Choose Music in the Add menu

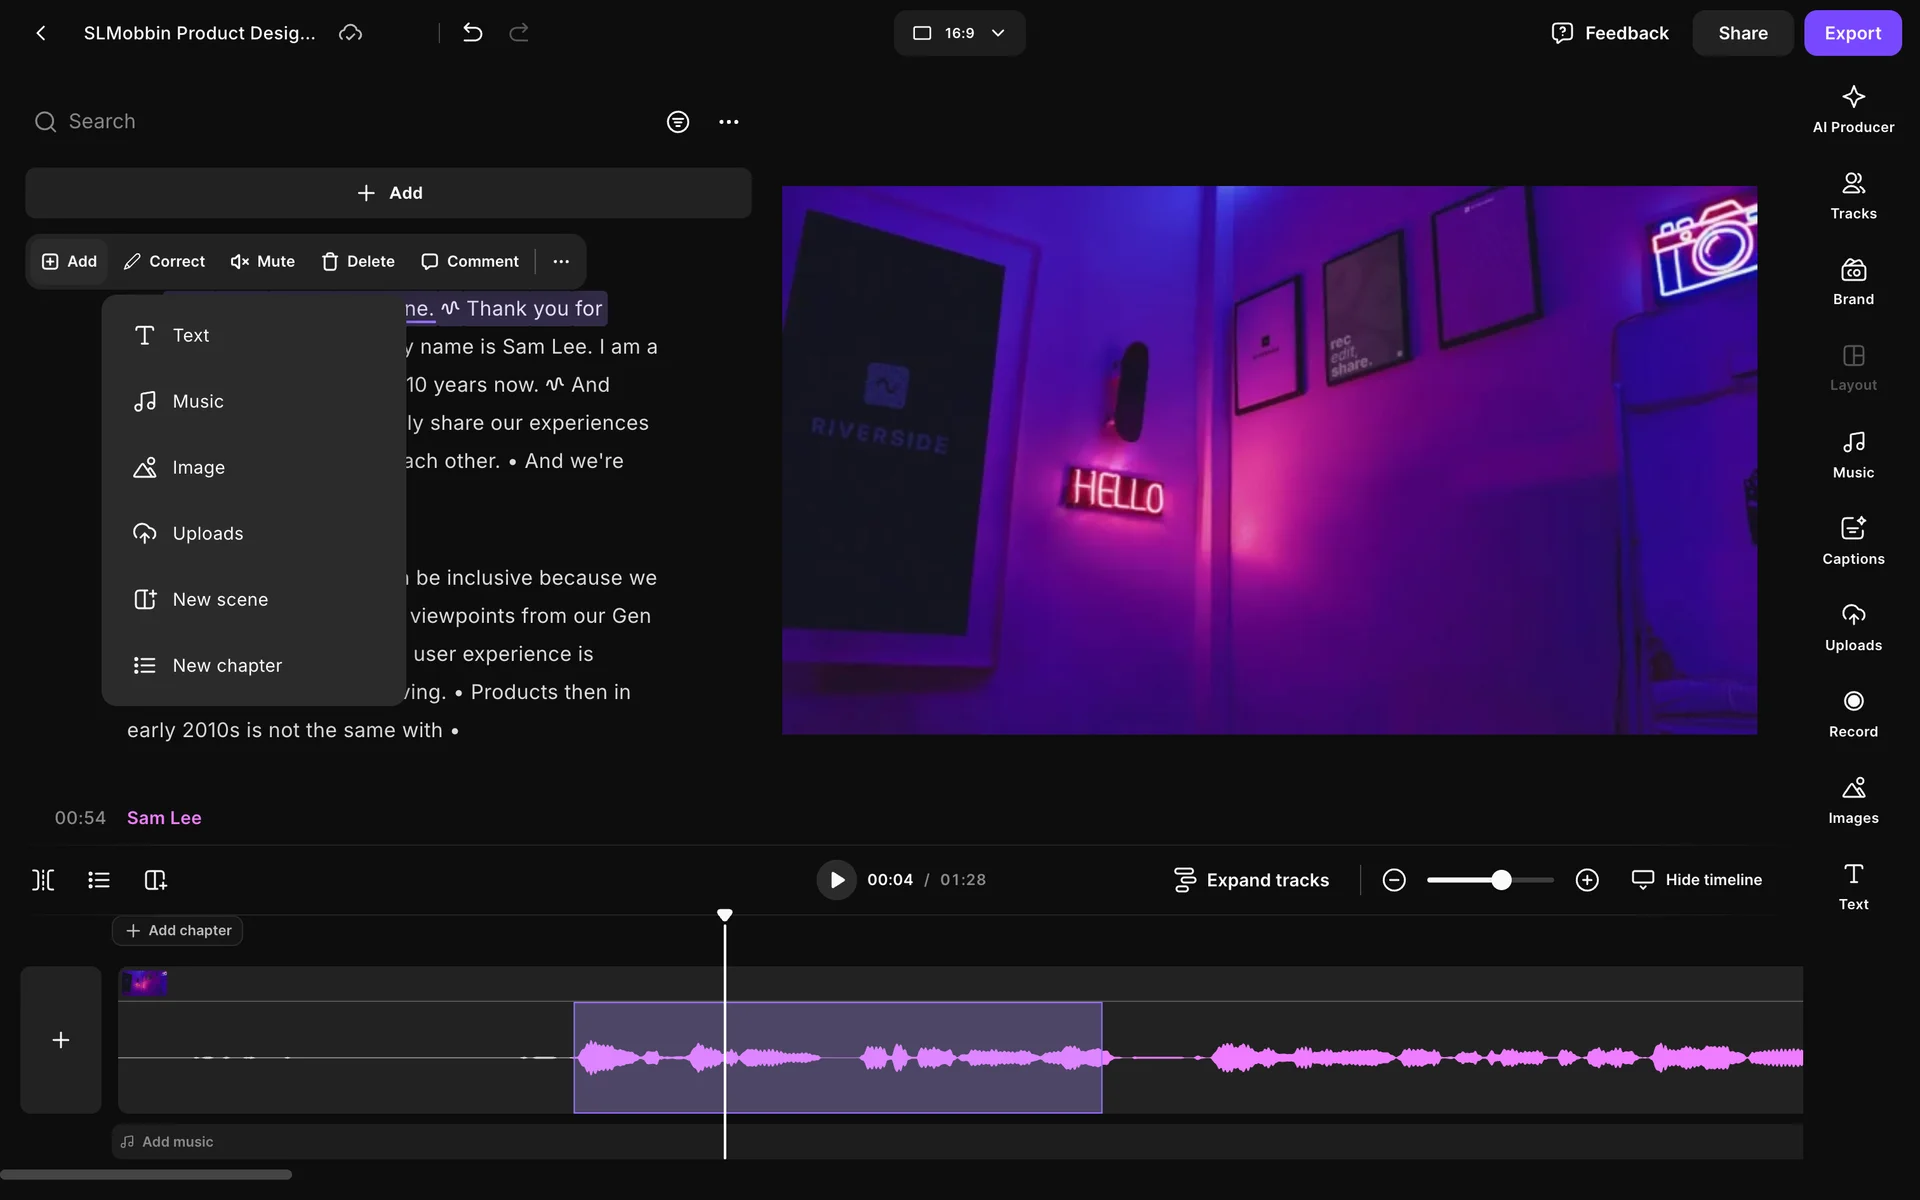coord(198,401)
